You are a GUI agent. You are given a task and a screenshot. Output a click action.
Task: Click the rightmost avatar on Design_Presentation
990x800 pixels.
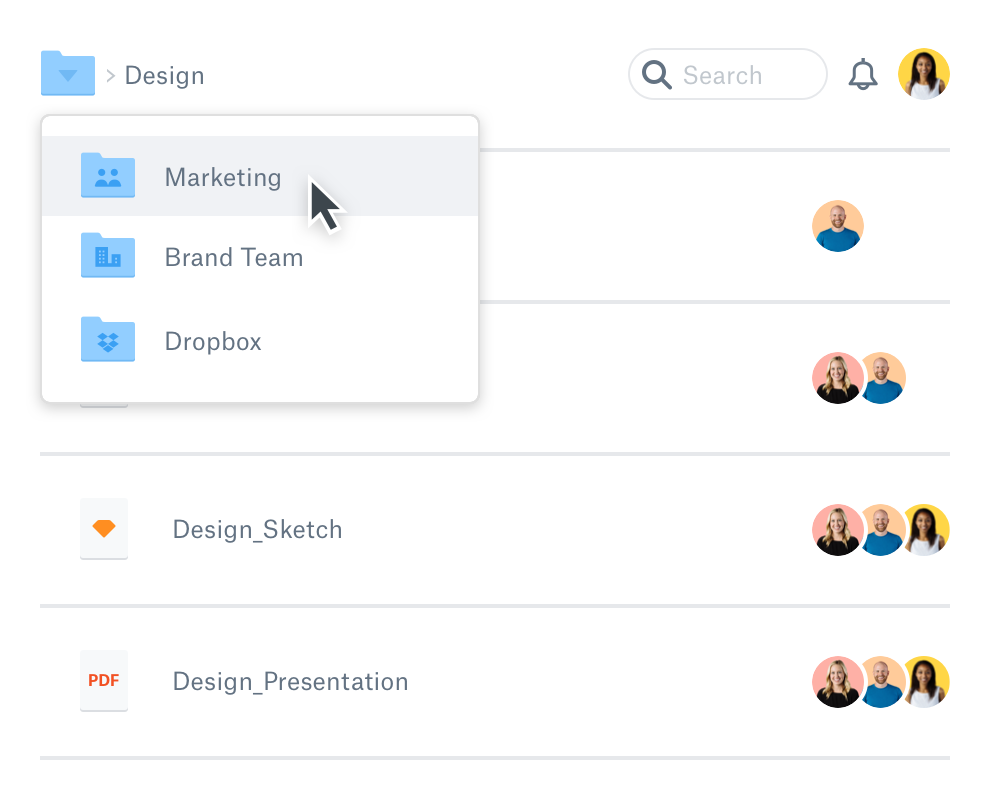[x=926, y=681]
